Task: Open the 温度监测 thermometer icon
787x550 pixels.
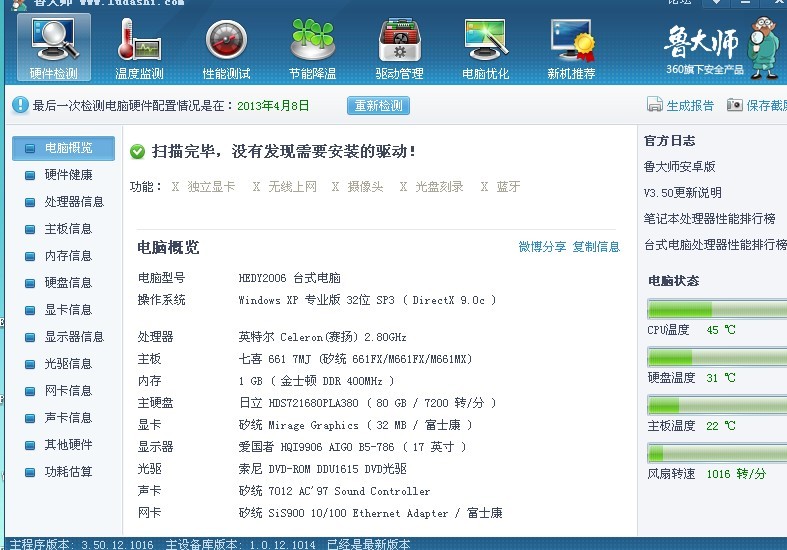Action: 139,40
